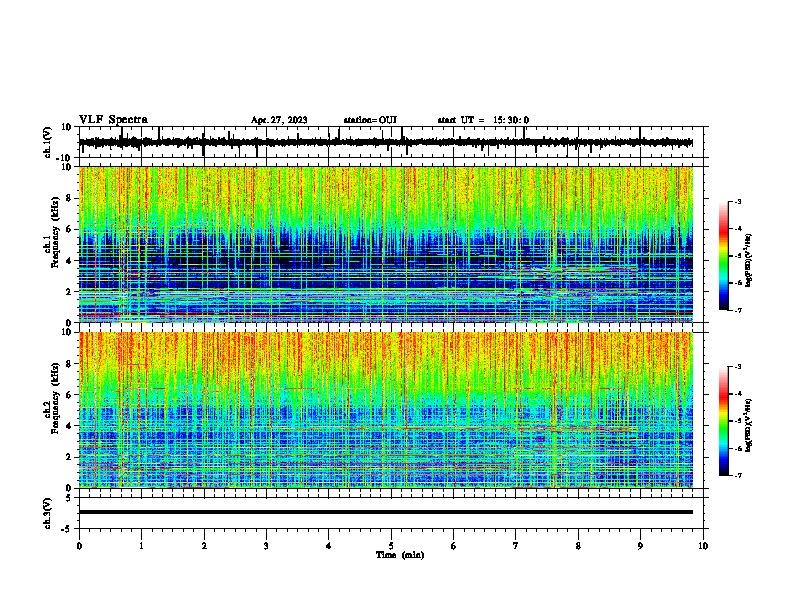Select the "Apr. 27, 2023" date text

click(279, 120)
